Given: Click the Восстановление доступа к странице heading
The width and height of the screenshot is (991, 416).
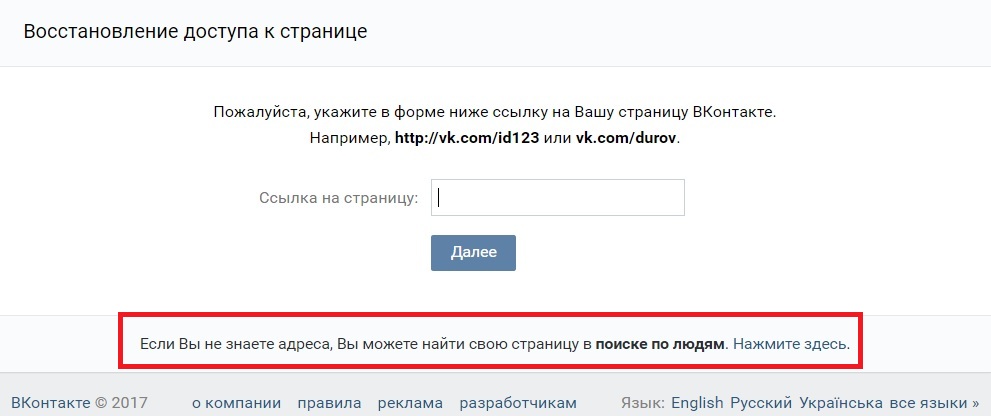Looking at the screenshot, I should pyautogui.click(x=195, y=32).
